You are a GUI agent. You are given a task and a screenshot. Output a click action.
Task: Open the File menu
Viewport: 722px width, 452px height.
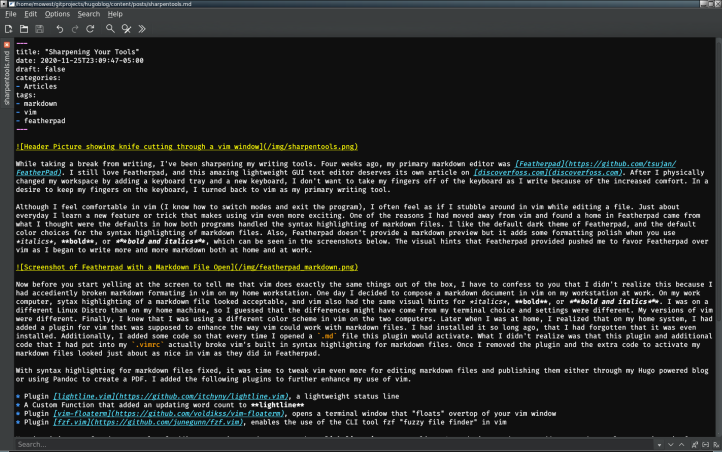point(11,14)
